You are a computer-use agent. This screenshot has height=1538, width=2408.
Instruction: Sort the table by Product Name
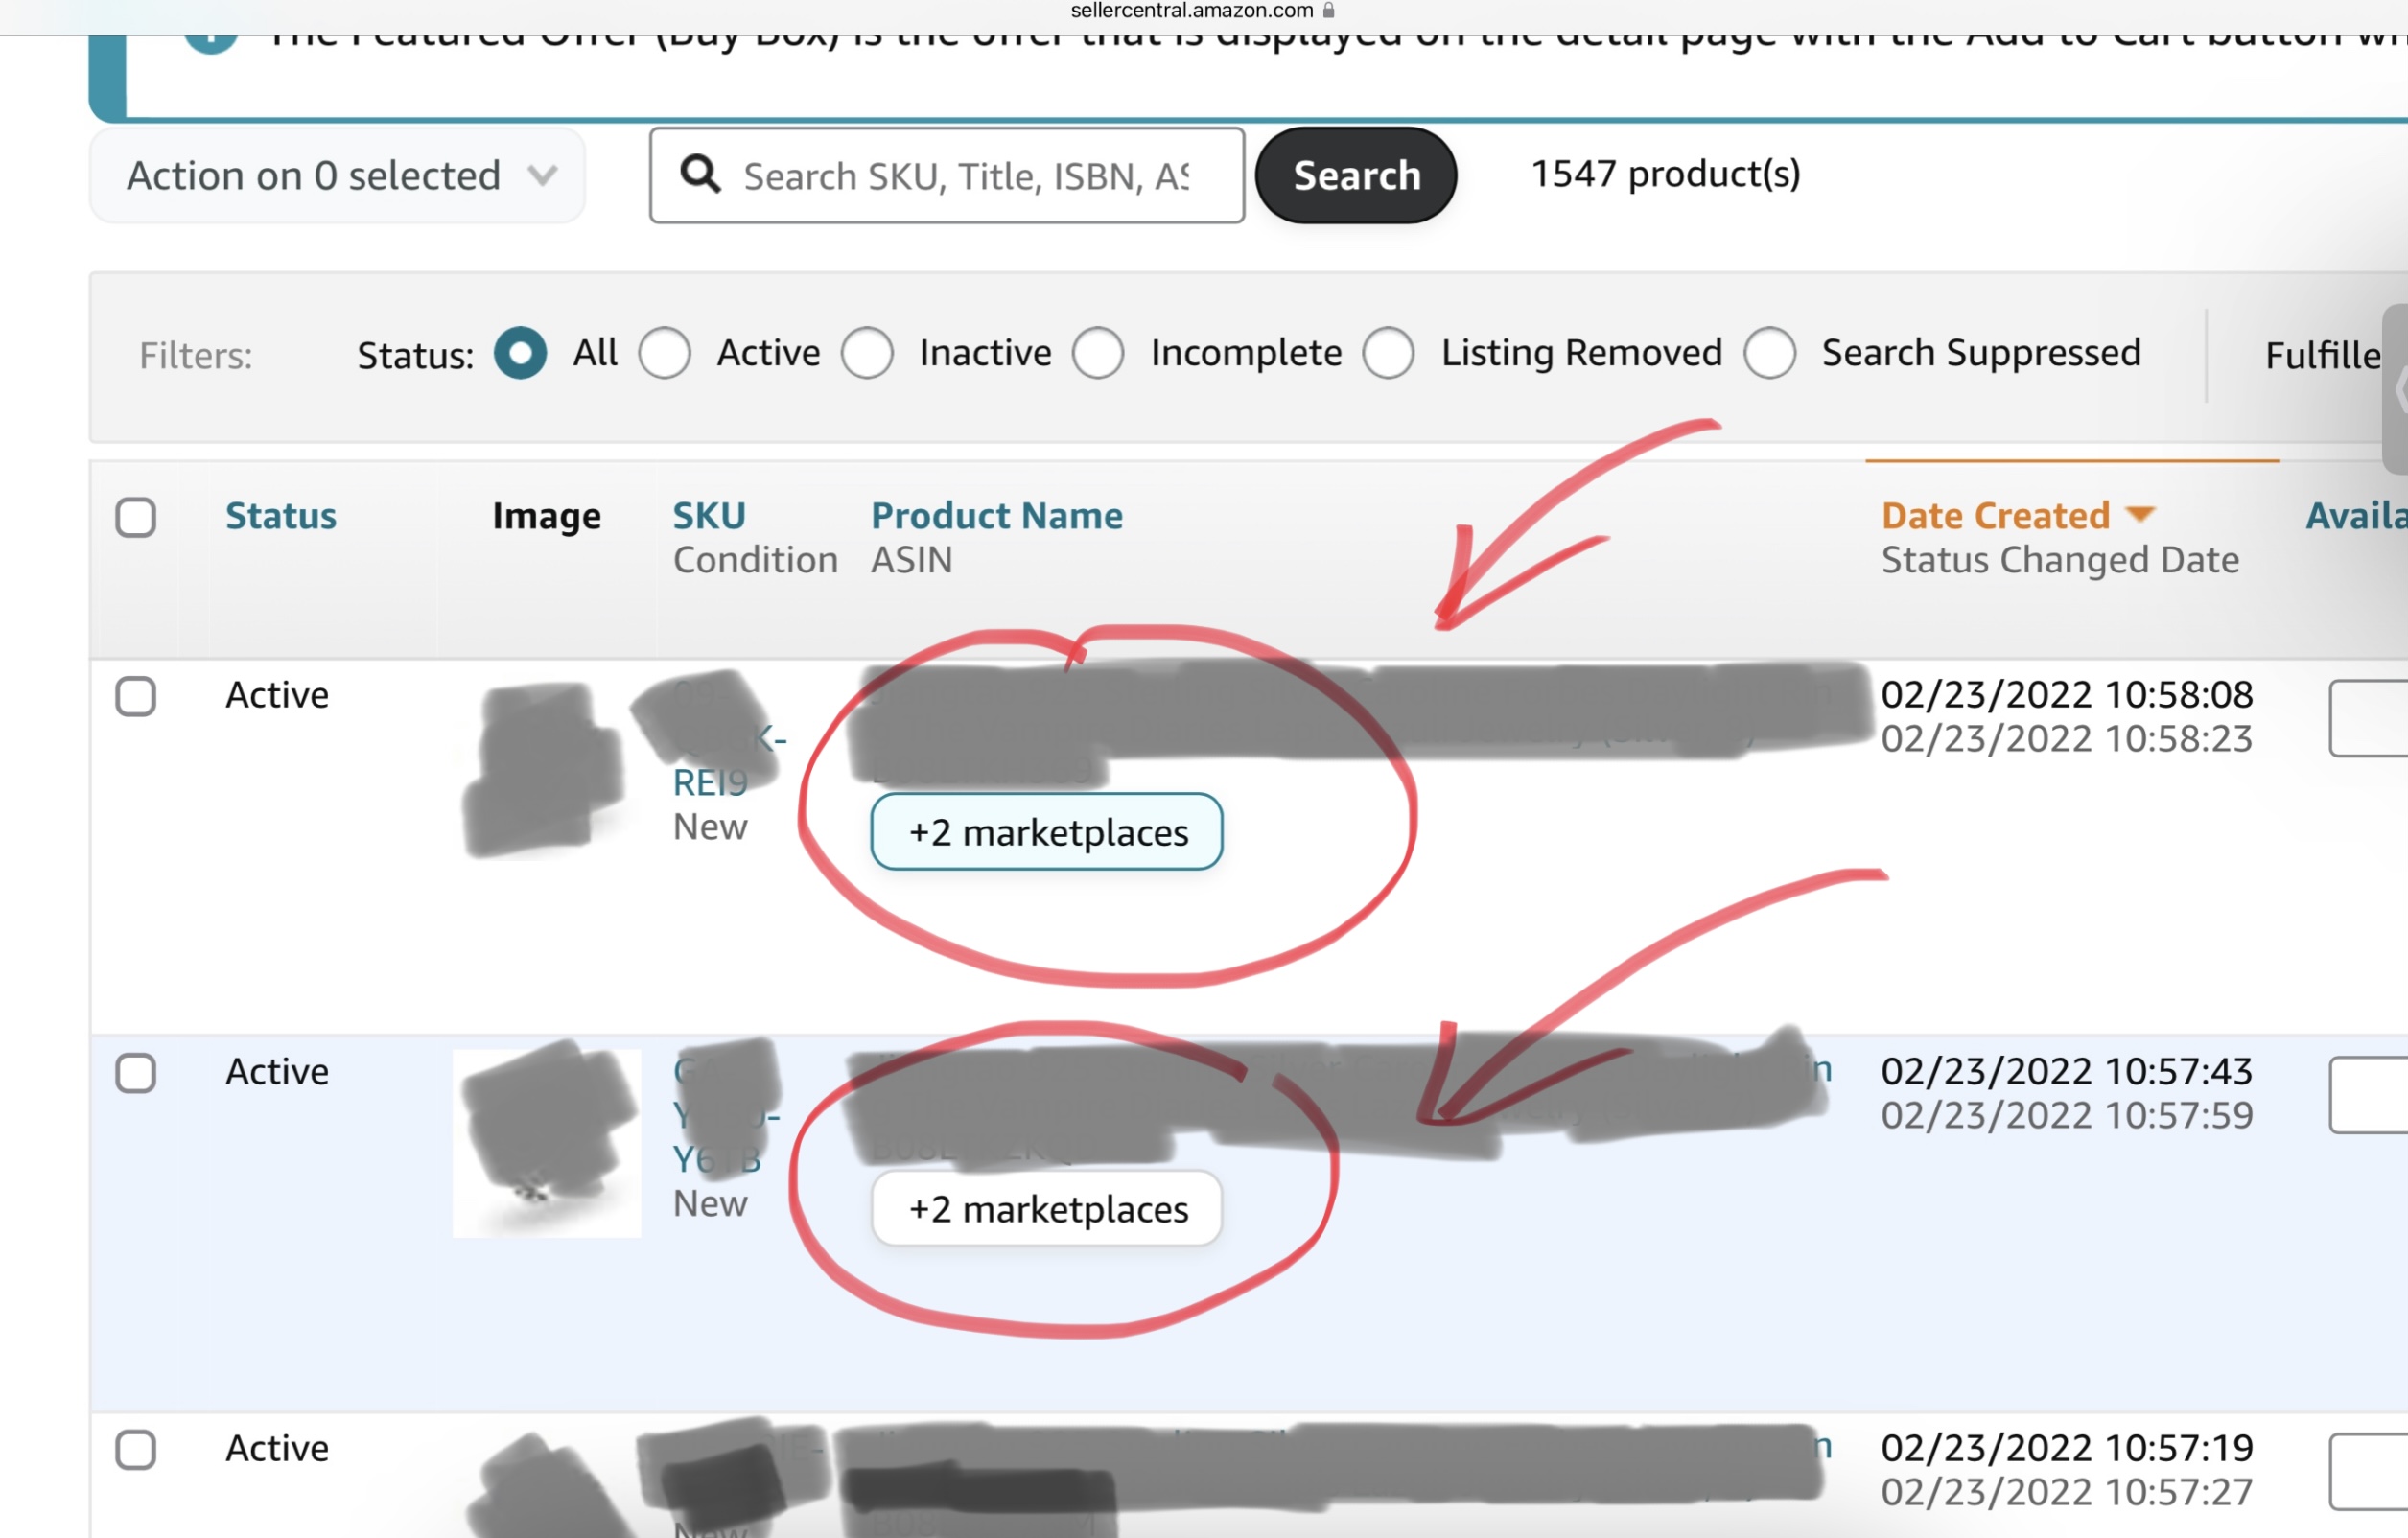pyautogui.click(x=997, y=516)
